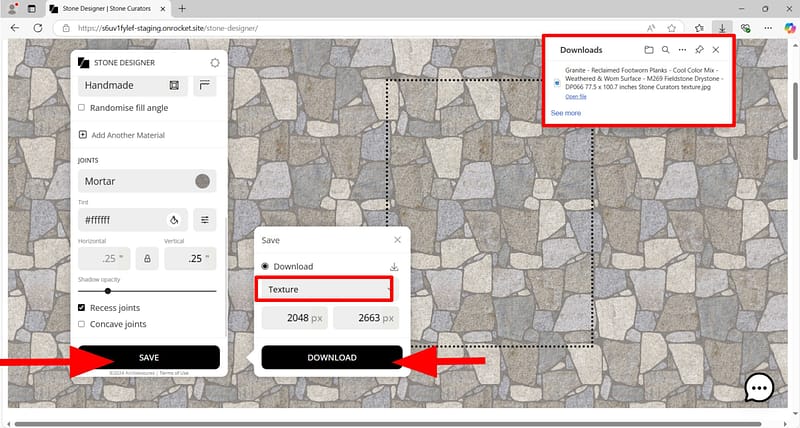Click the tint paint bucket icon

174,219
